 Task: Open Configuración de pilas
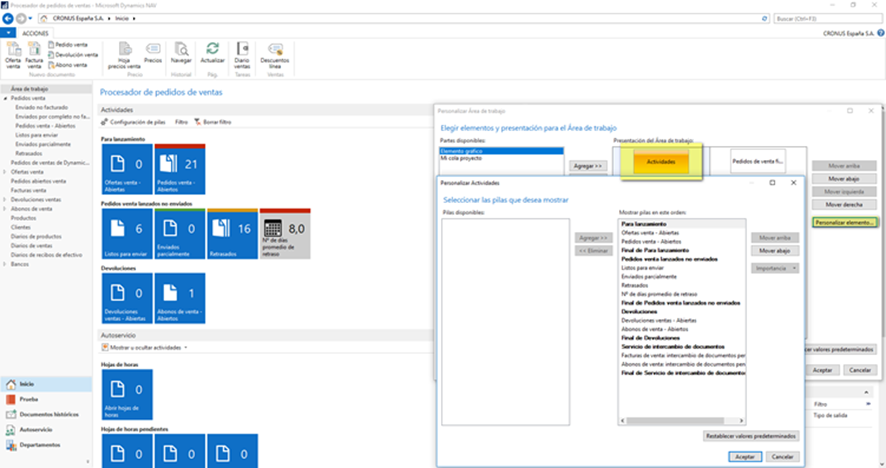[133, 122]
